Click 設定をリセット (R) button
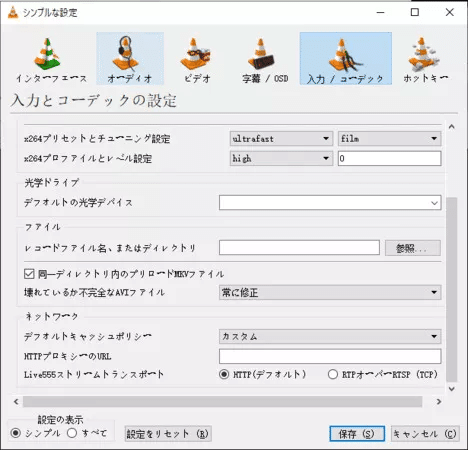This screenshot has height=450, width=468. tap(168, 434)
